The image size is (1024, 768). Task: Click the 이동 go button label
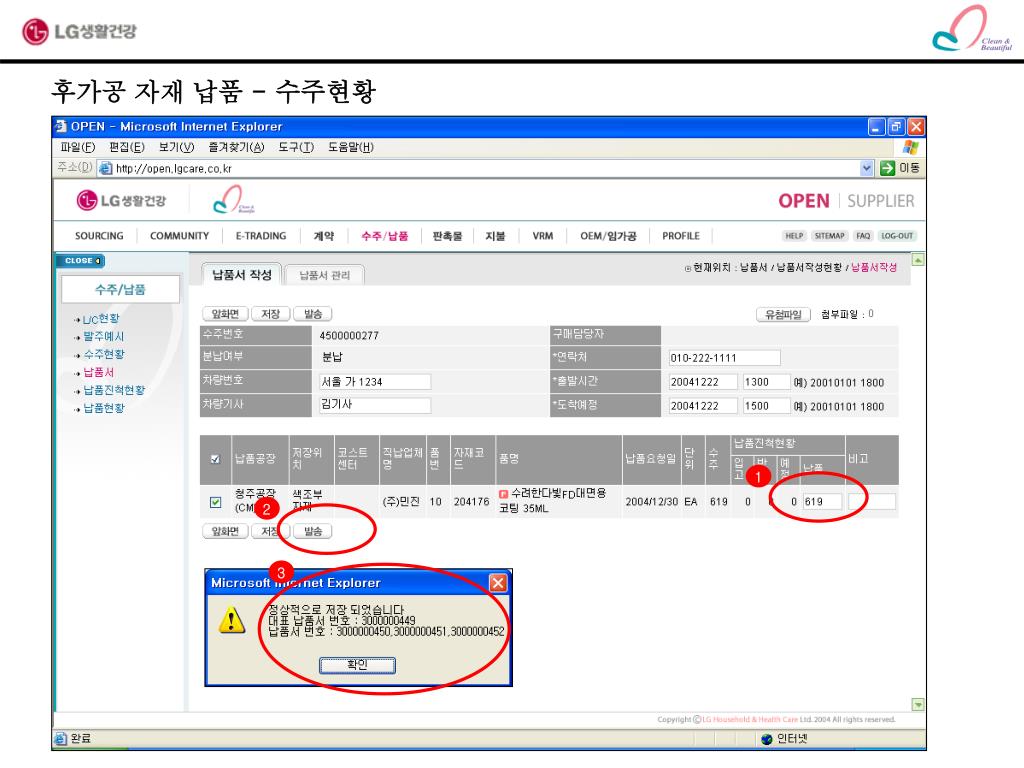[910, 168]
